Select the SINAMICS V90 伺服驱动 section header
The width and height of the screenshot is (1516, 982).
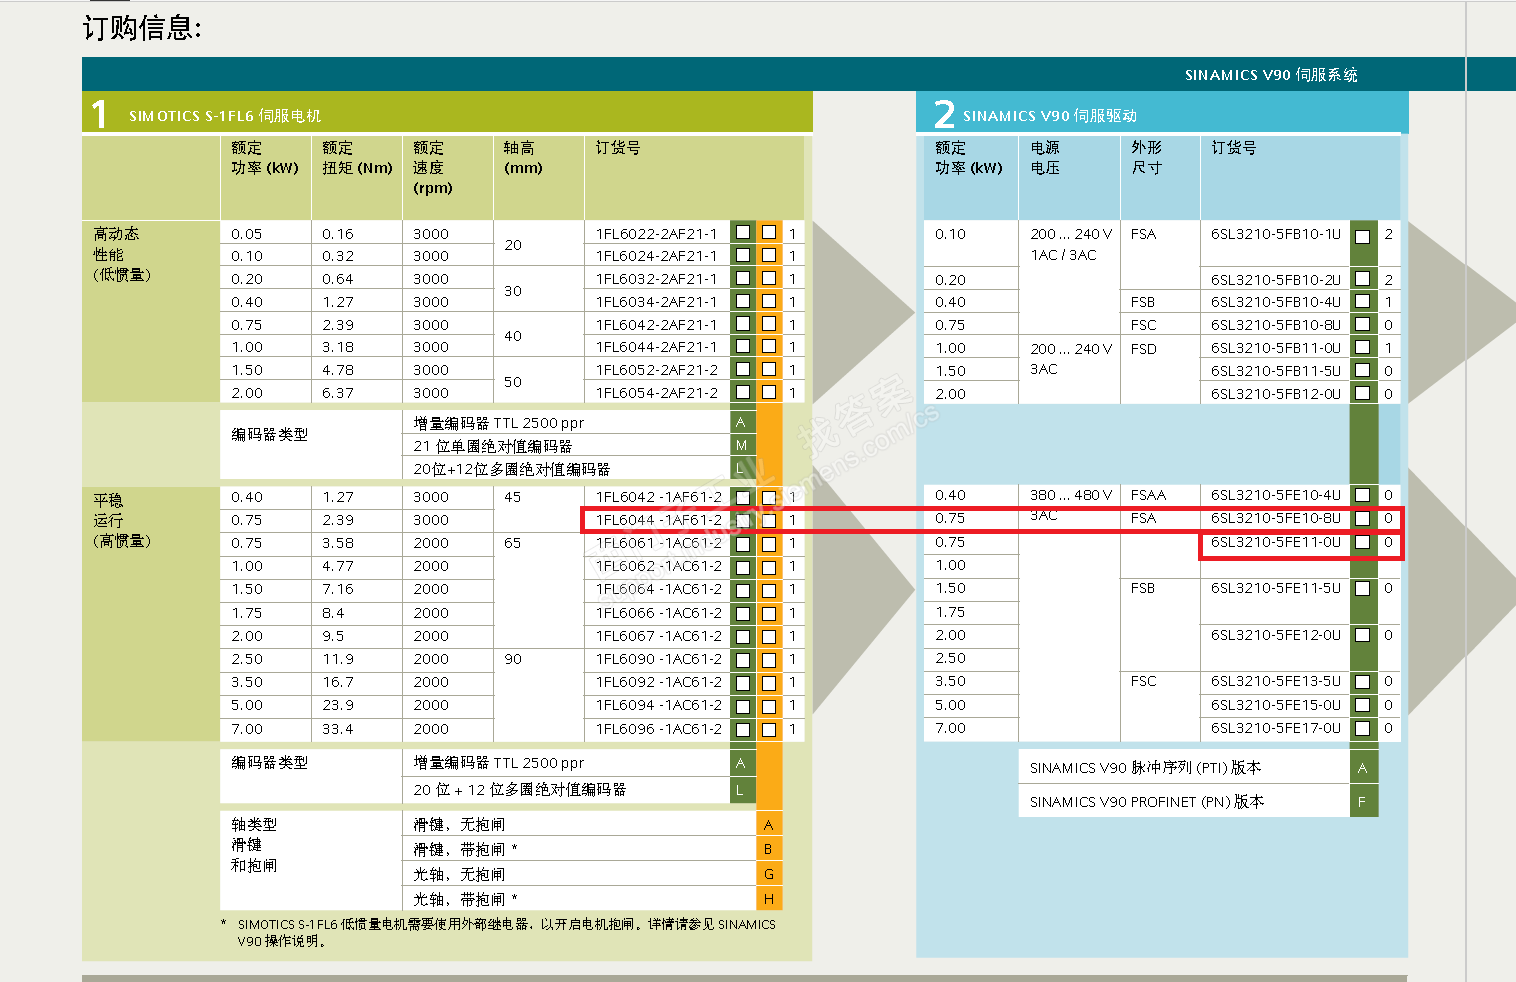tap(1050, 116)
